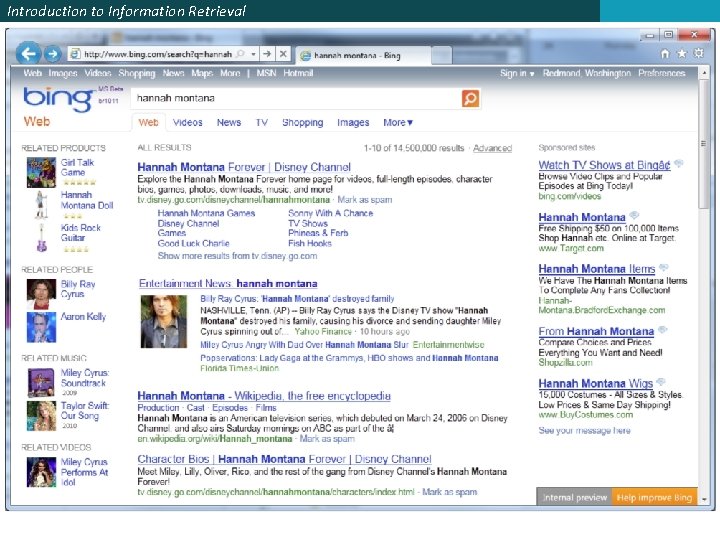Click 'Miley Cyrus Performs At Idol' video link
Viewport: 720px width, 540px height.
click(84, 472)
